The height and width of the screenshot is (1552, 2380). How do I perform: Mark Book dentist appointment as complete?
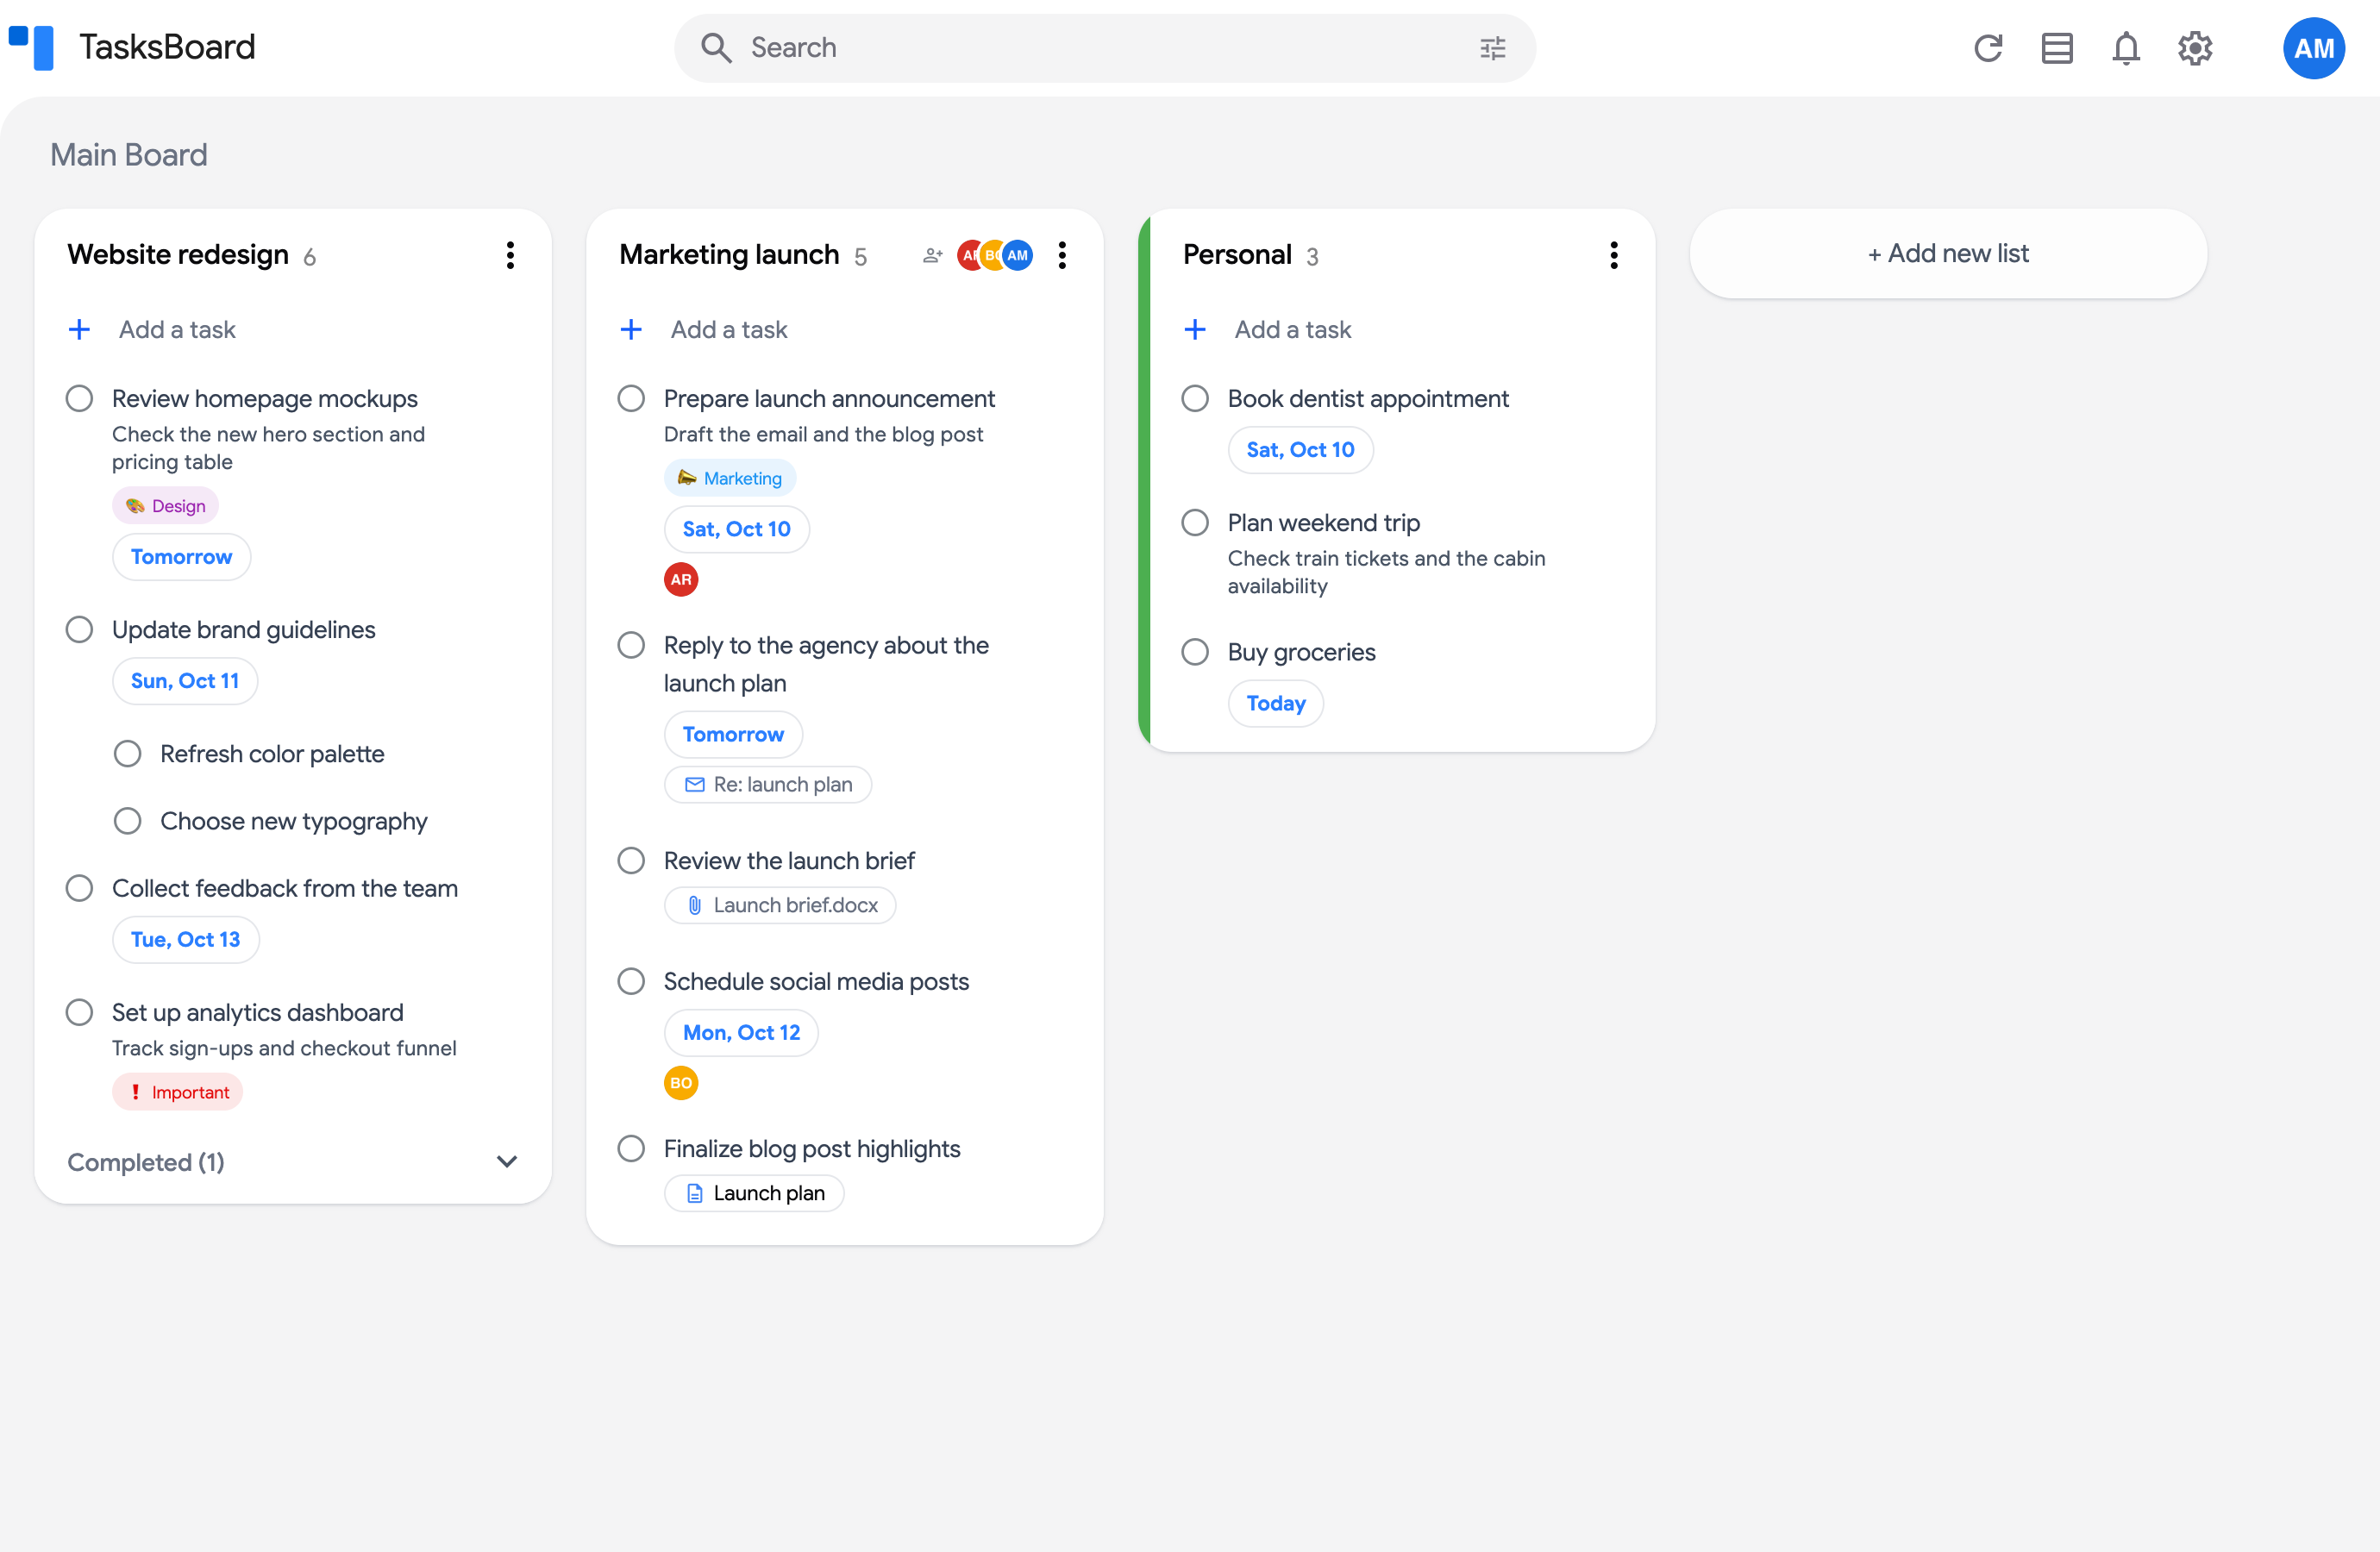tap(1195, 398)
